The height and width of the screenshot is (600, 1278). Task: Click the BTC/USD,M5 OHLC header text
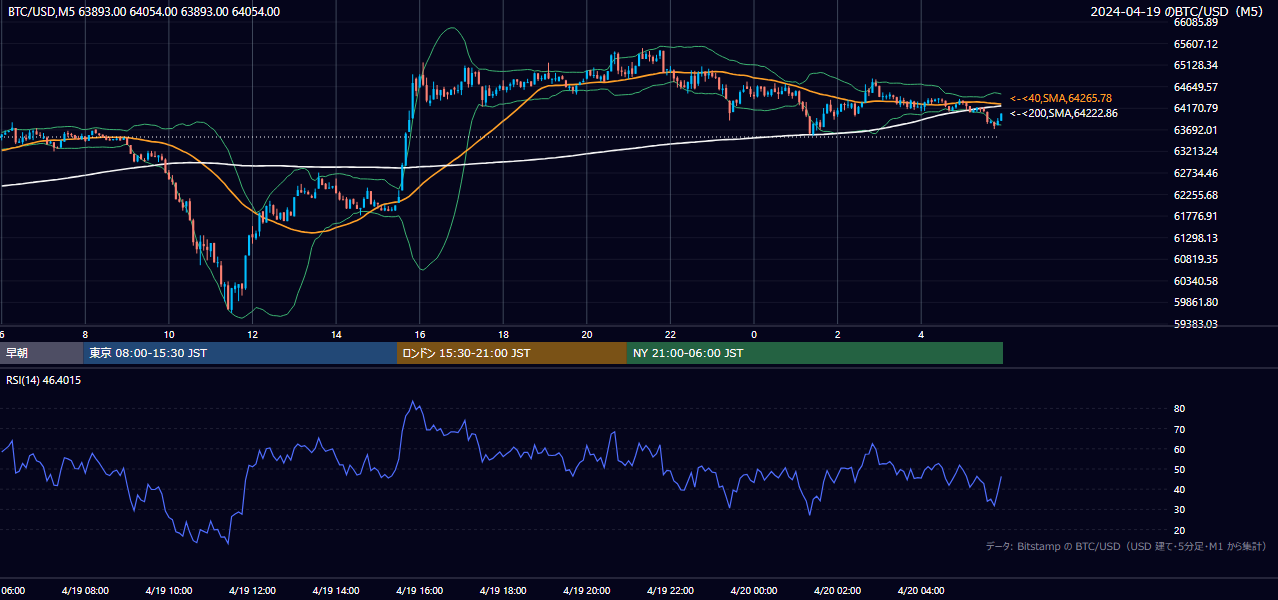(x=144, y=12)
